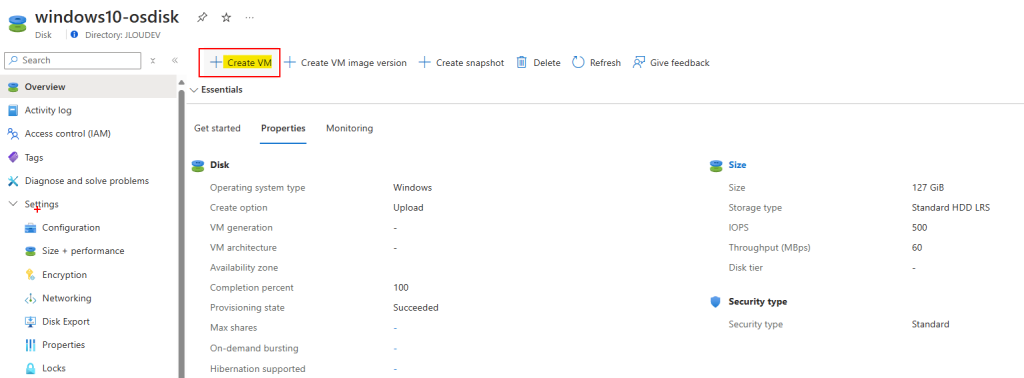1024x378 pixels.
Task: Click the purple Tags icon
Action: (12, 157)
